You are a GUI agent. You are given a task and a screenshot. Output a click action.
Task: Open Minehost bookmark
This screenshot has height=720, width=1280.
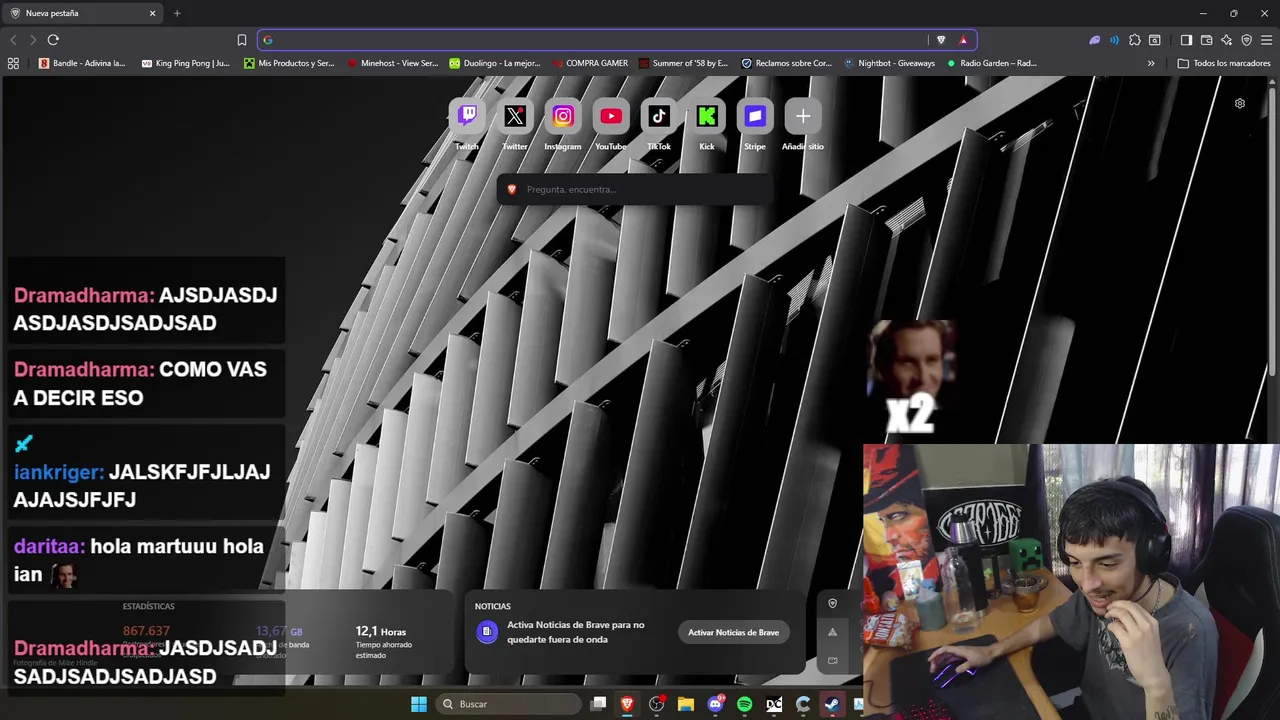(393, 63)
